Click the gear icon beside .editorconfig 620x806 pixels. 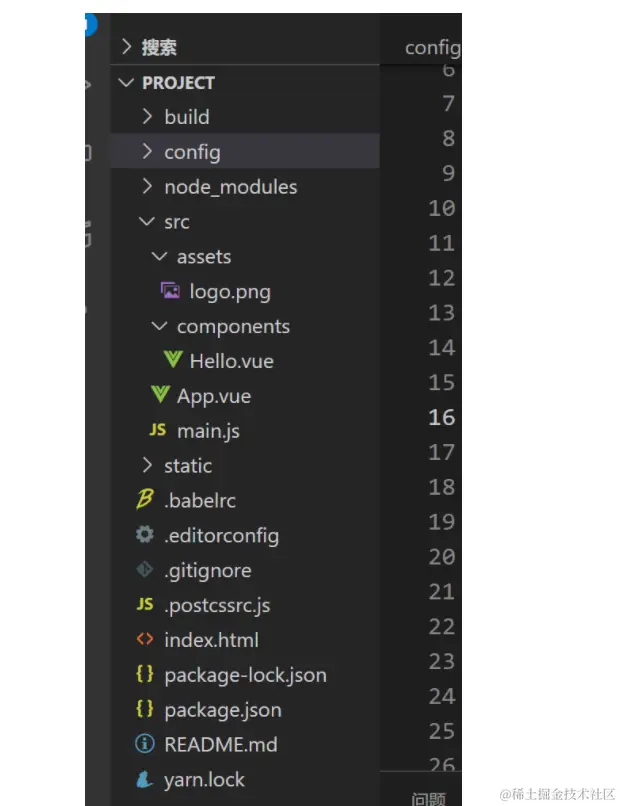145,535
